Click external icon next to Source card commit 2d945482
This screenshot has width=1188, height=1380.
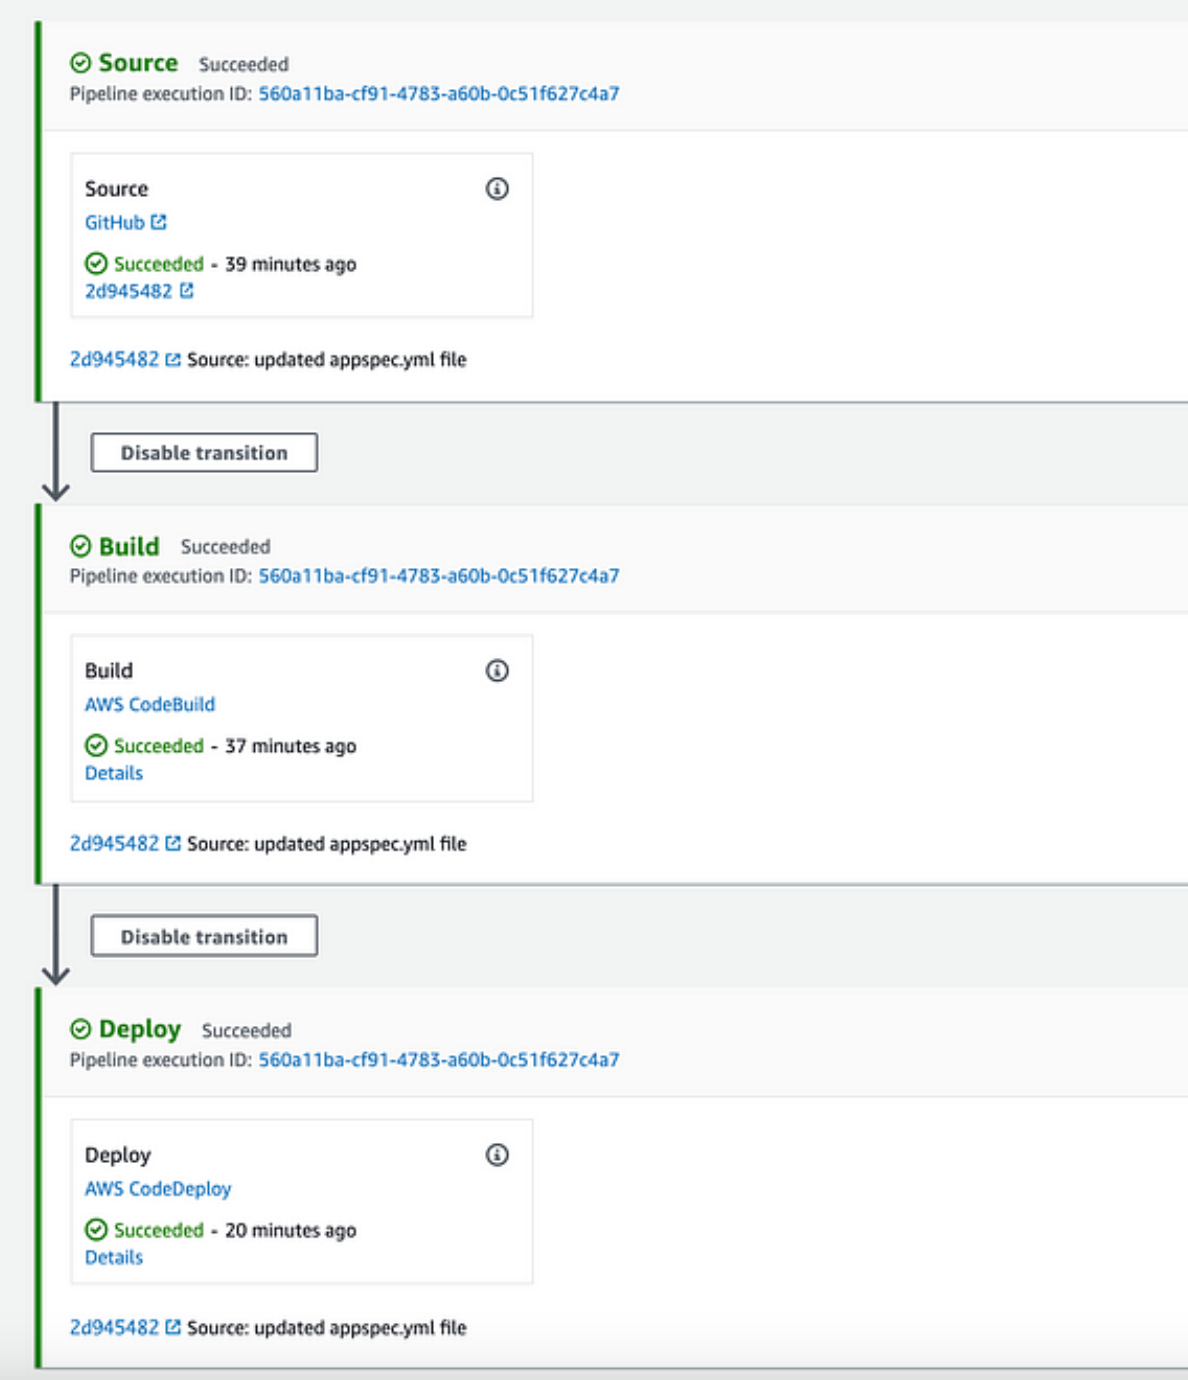tap(187, 291)
